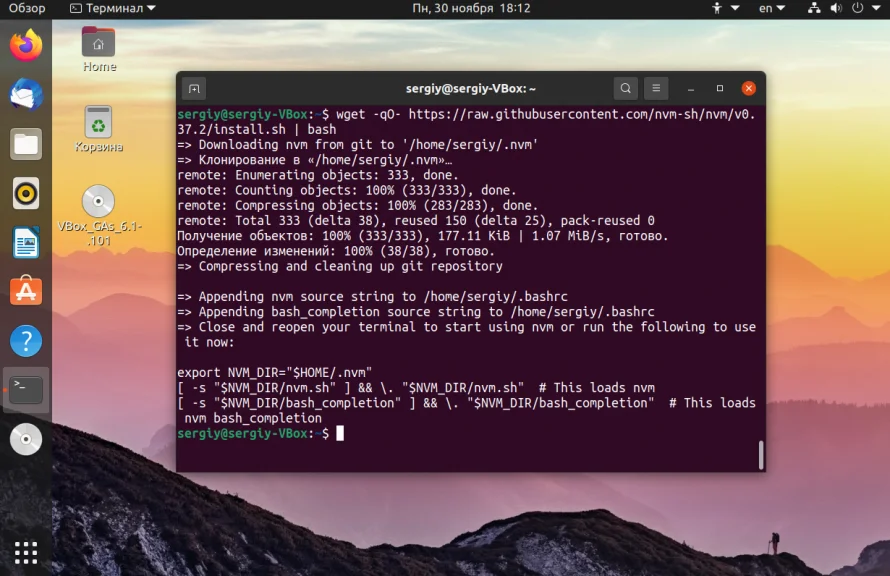Open the VBox_GAs_6.1 disc on desktop
Image resolution: width=890 pixels, height=576 pixels.
coord(99,216)
